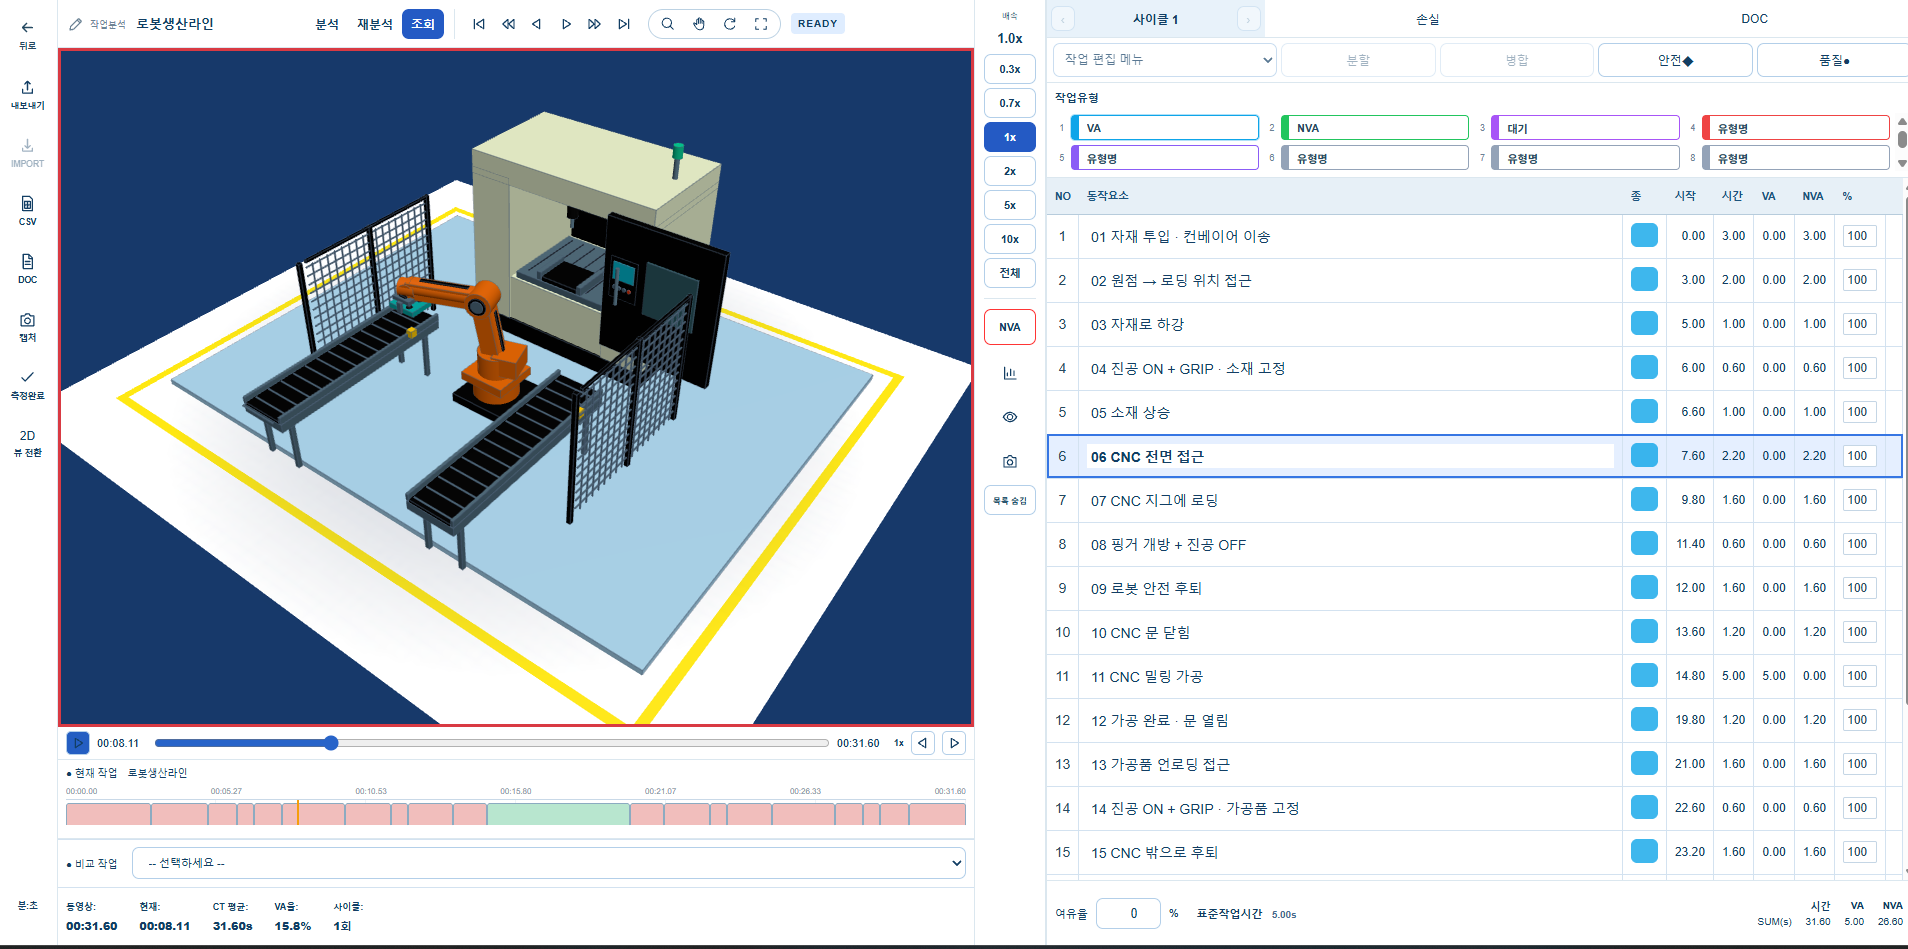Click color swatch of row 11 CNC 밀링 가공
This screenshot has height=949, width=1908.
click(1644, 676)
